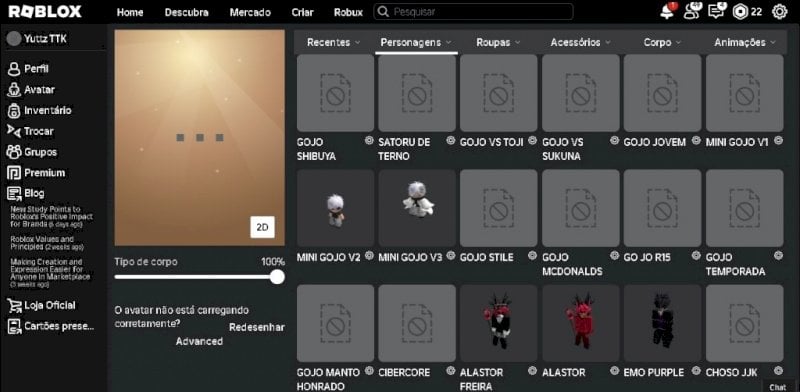Expand the Acessórios dropdown tab
This screenshot has width=800, height=392.
pyautogui.click(x=581, y=42)
